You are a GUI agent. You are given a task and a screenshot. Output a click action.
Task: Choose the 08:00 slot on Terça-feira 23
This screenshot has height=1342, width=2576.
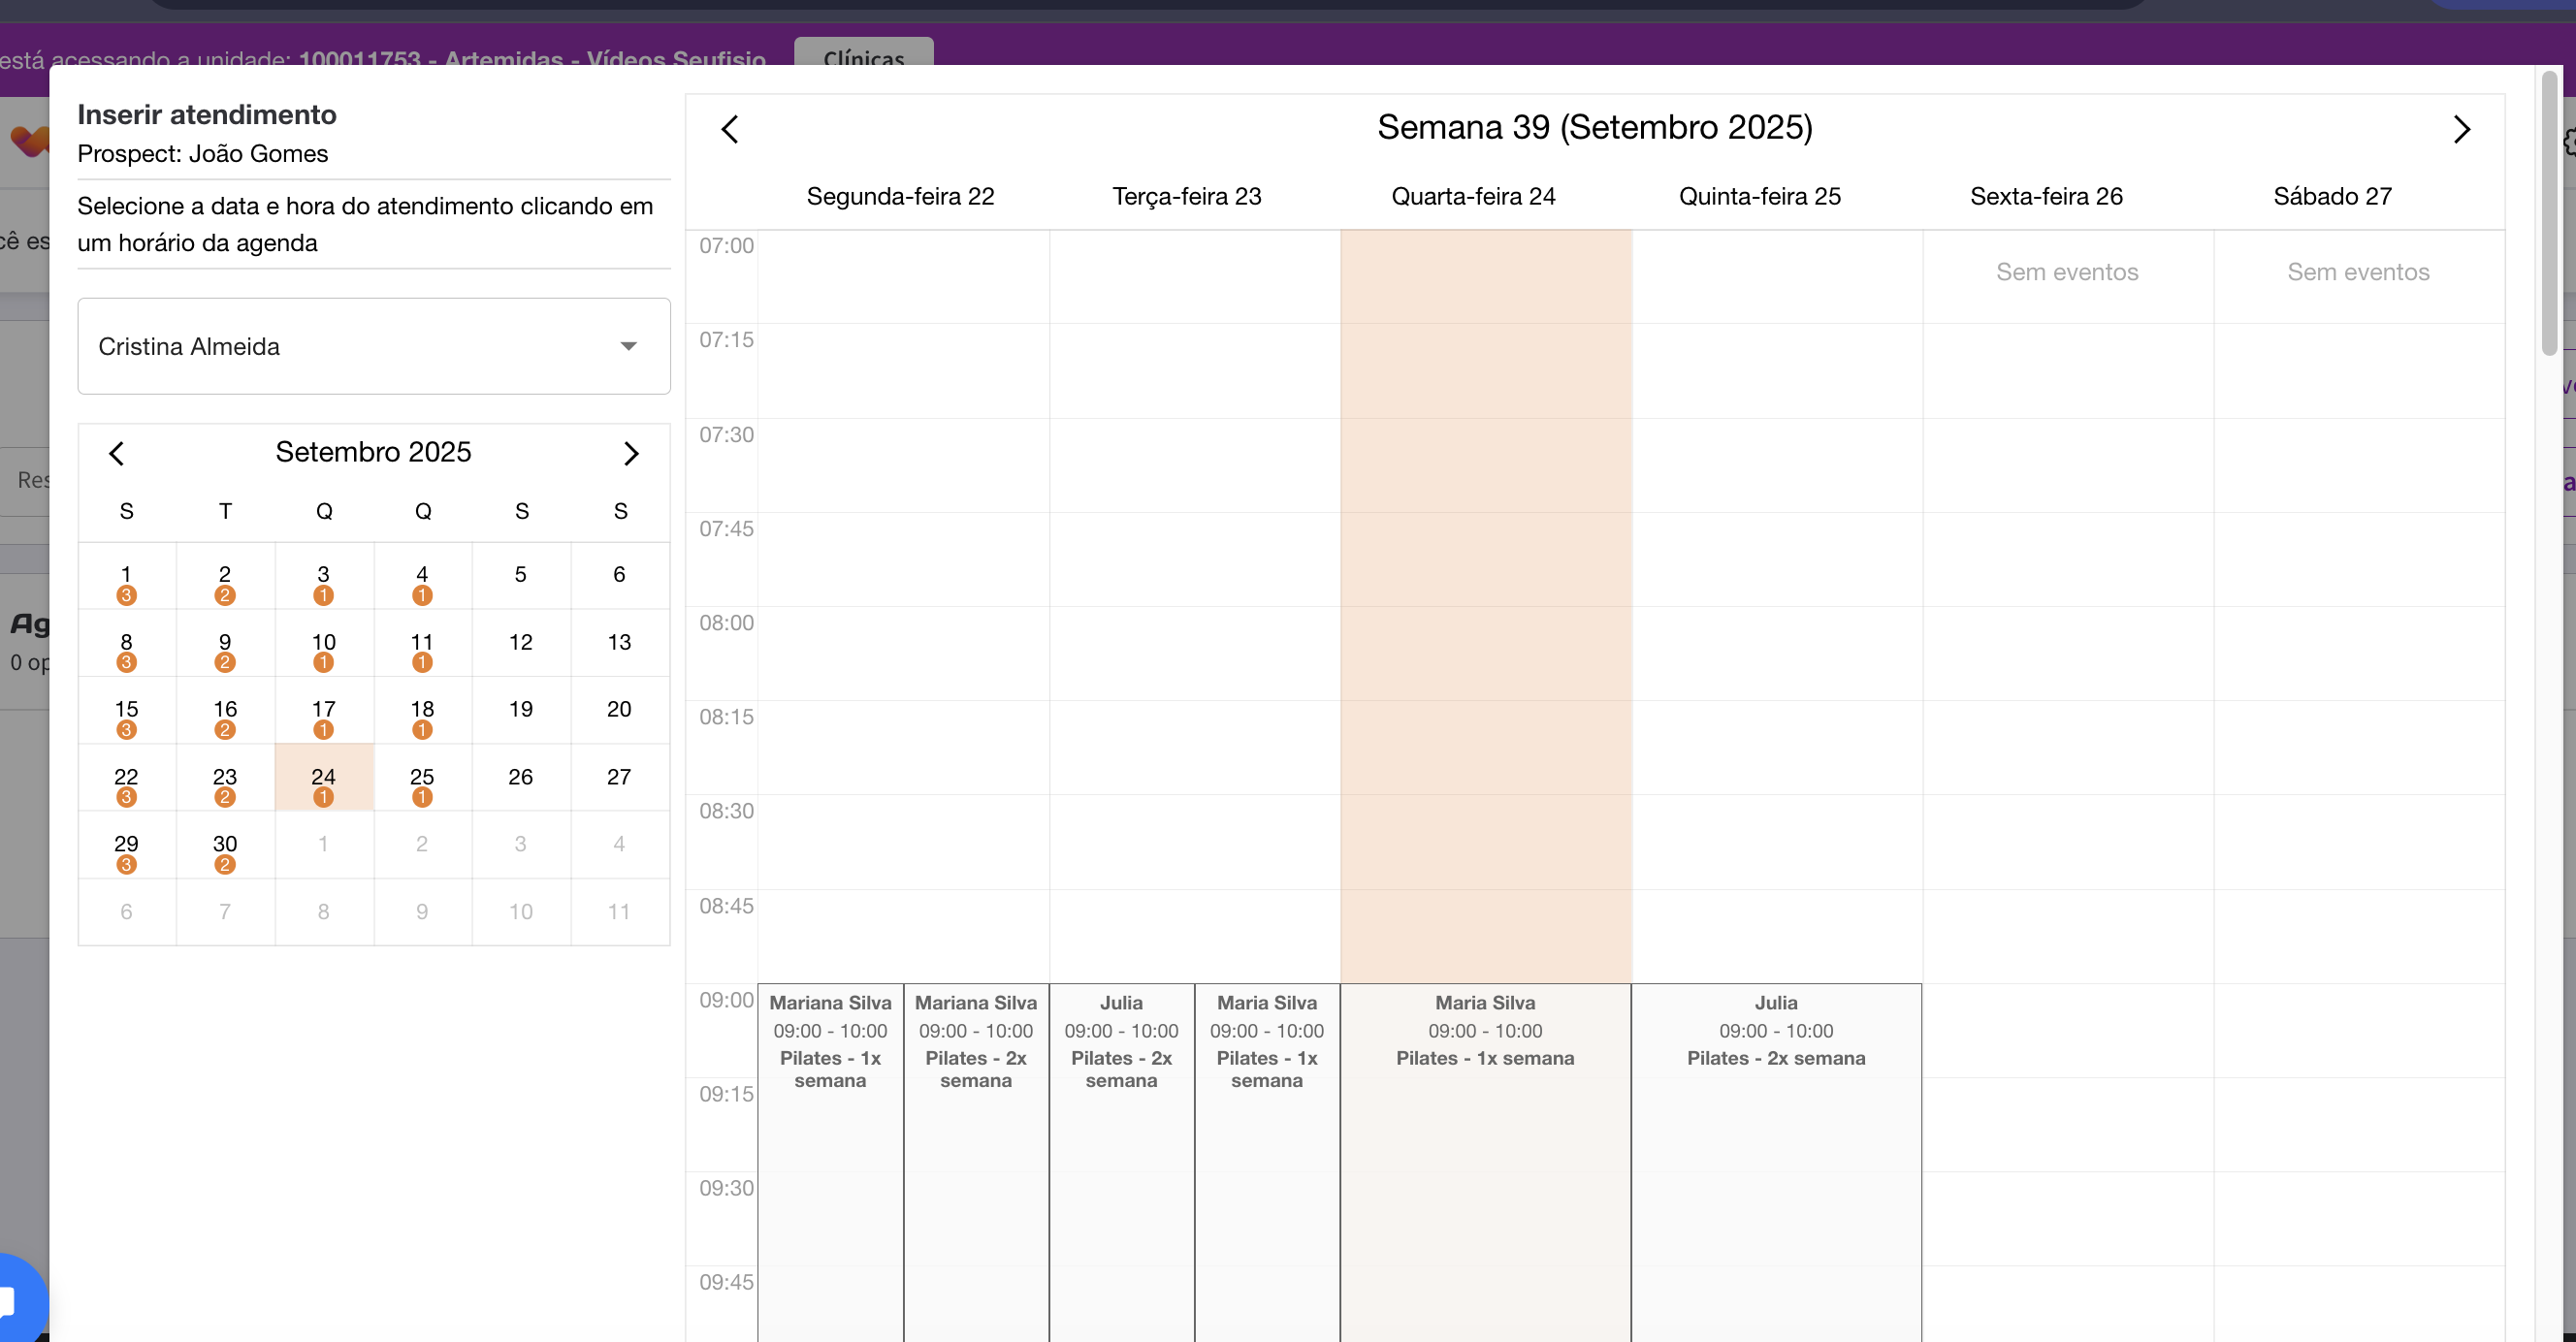(1194, 652)
